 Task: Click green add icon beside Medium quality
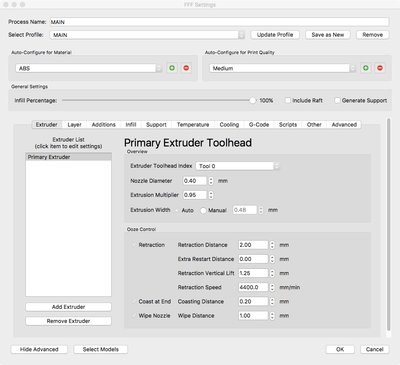(366, 68)
